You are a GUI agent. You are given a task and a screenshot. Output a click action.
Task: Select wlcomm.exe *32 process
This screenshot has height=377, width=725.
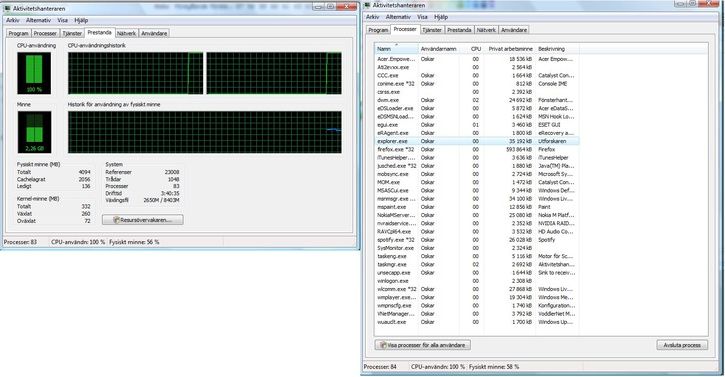pyautogui.click(x=477, y=289)
